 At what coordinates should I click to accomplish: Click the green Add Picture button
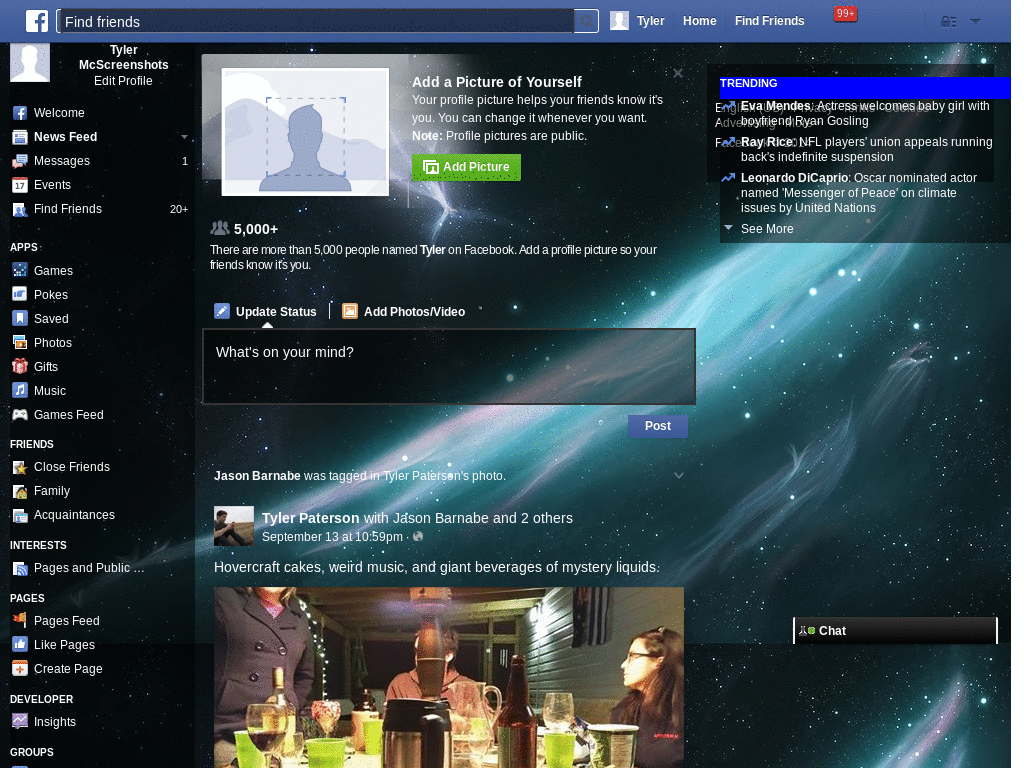pyautogui.click(x=466, y=167)
